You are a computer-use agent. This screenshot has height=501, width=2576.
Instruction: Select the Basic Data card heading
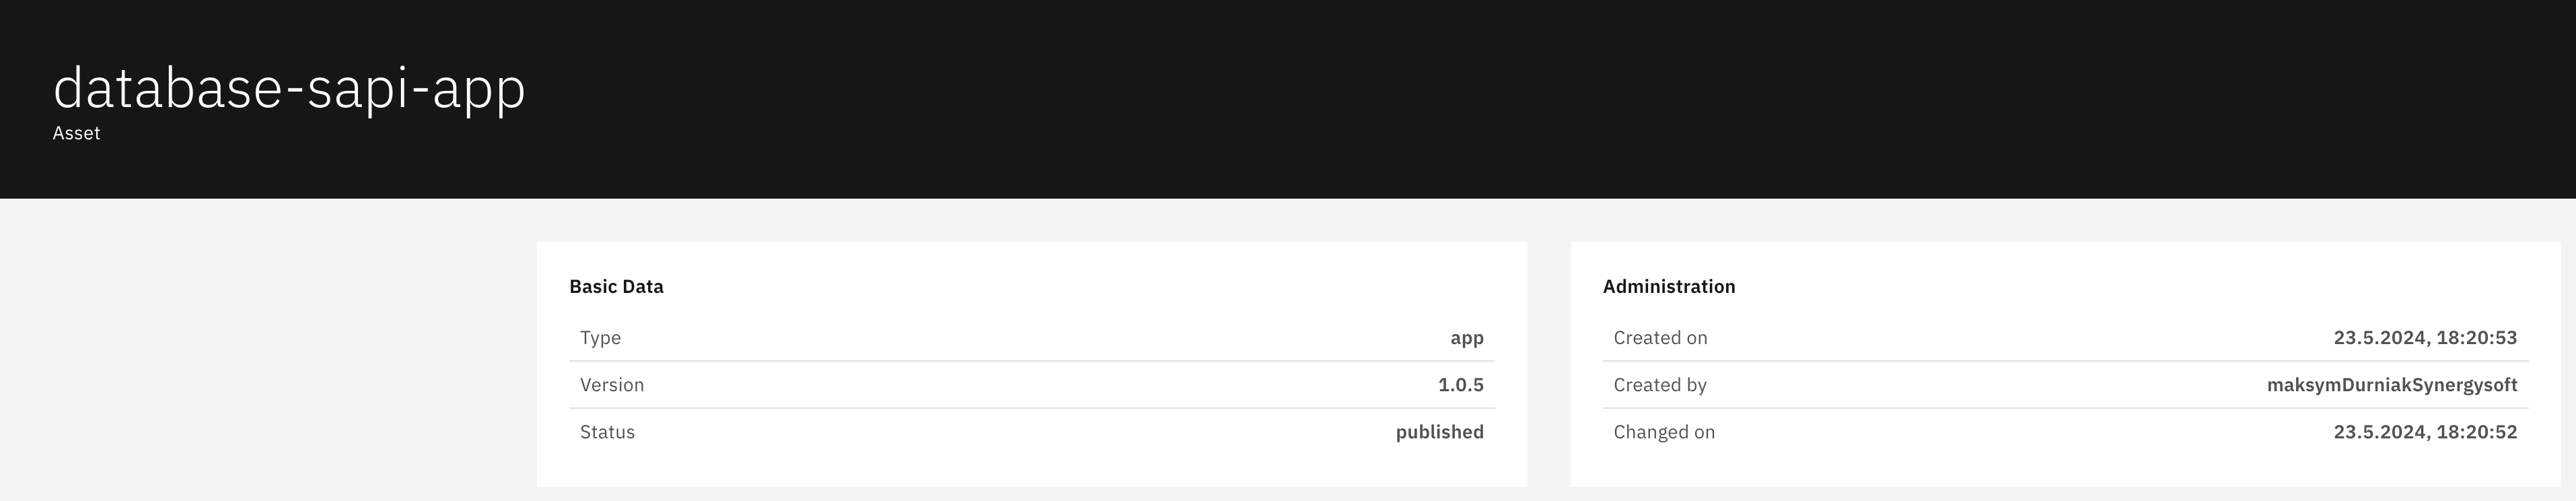point(616,287)
